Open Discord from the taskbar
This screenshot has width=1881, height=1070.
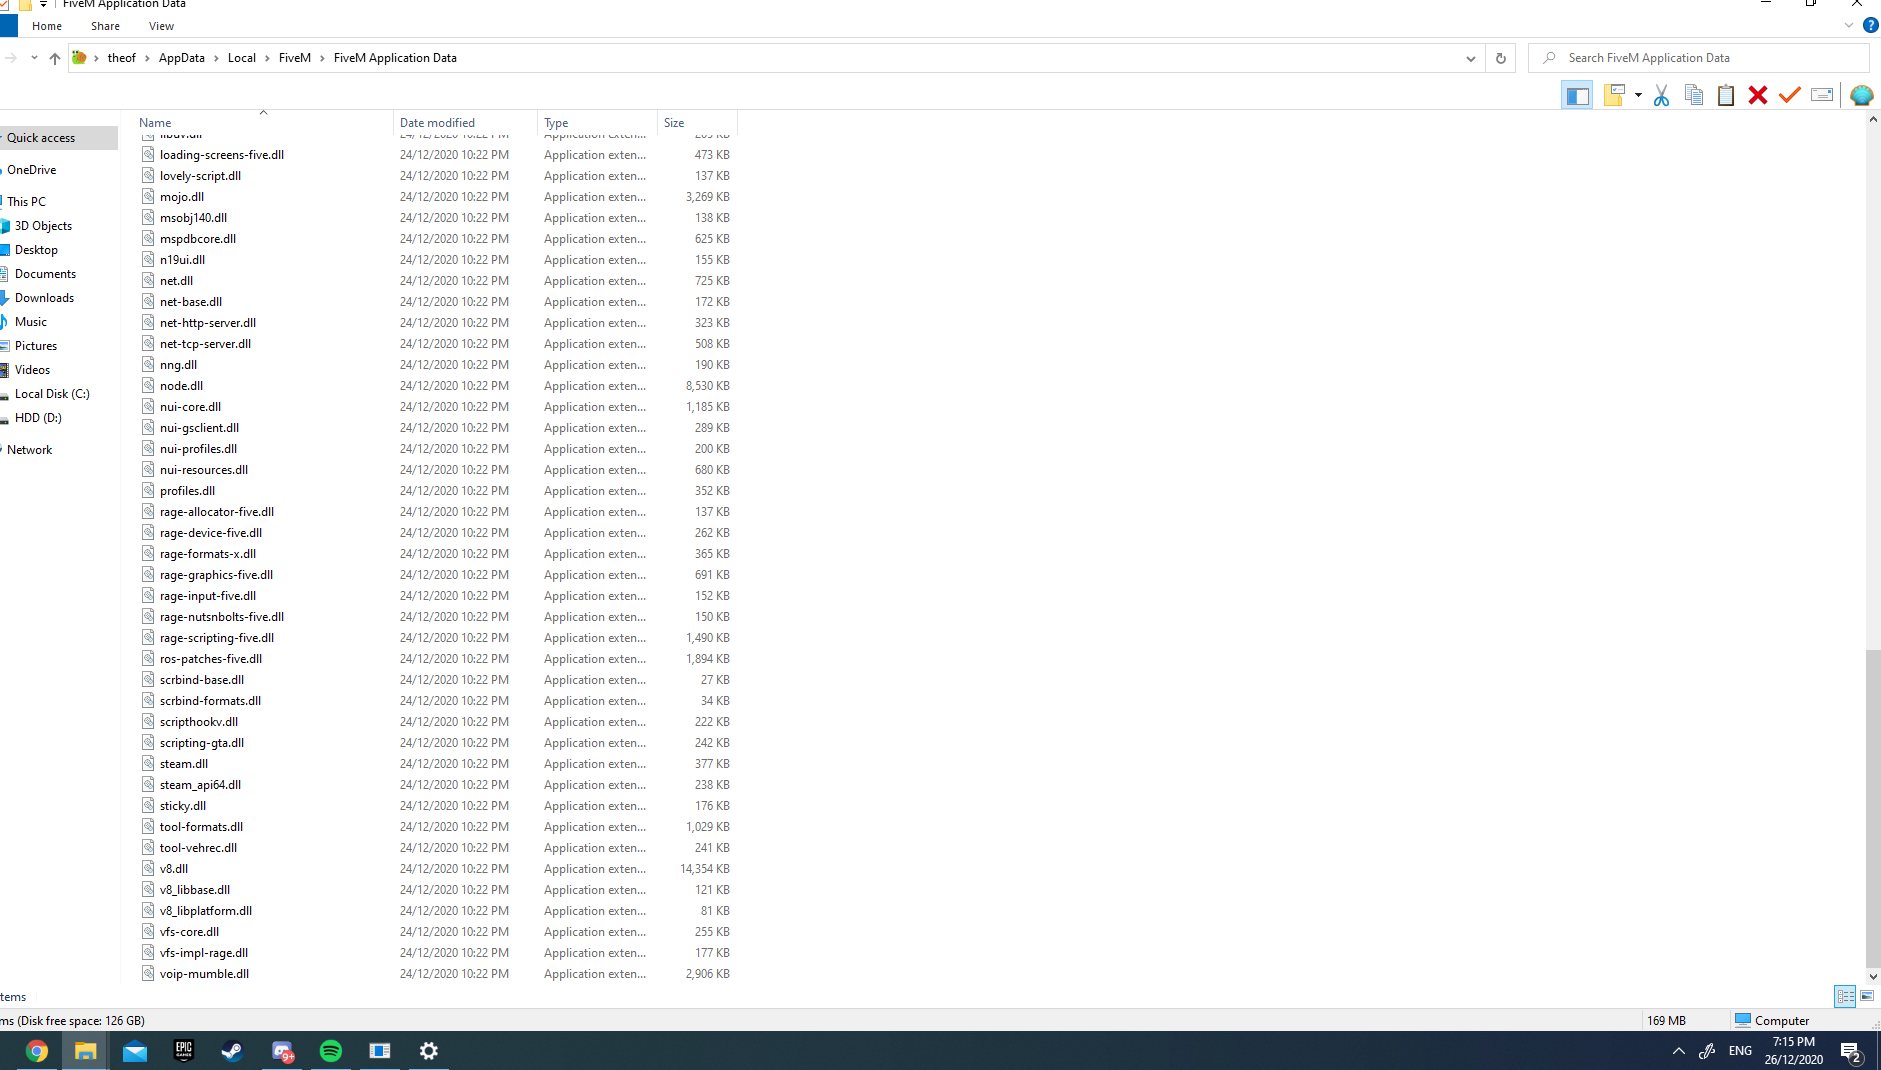click(x=282, y=1051)
